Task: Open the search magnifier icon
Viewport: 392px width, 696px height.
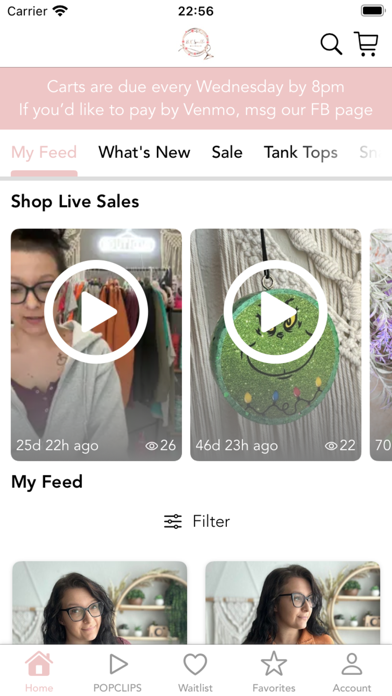Action: coord(331,44)
